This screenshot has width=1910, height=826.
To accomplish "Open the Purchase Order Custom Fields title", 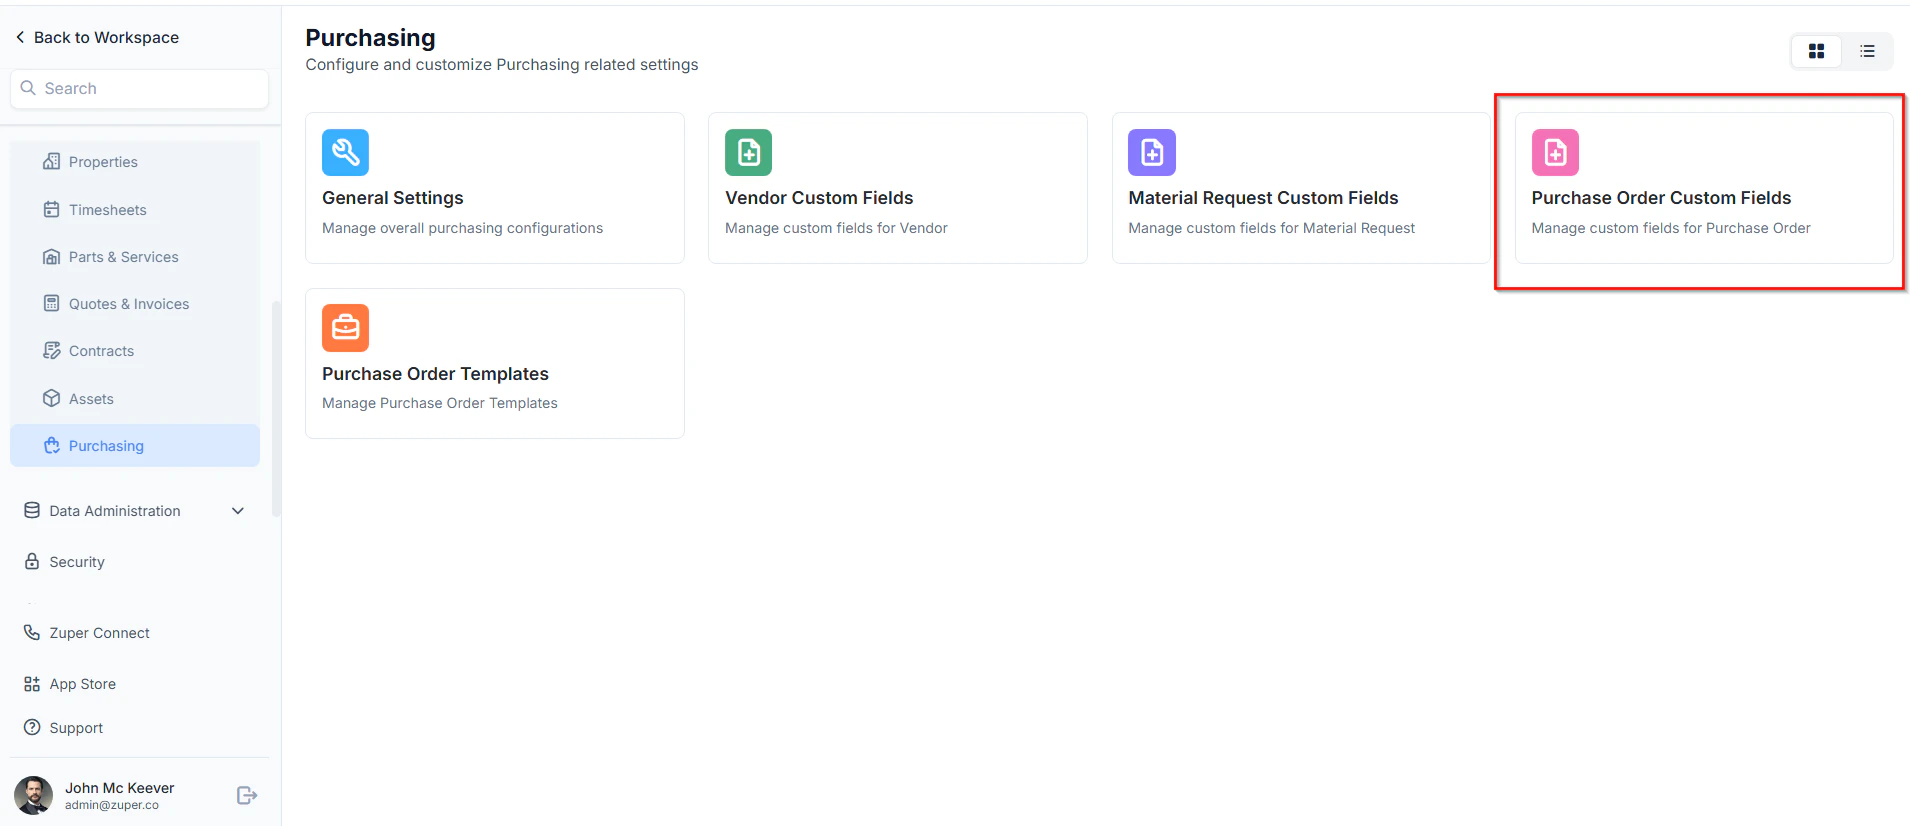I will click(1661, 198).
